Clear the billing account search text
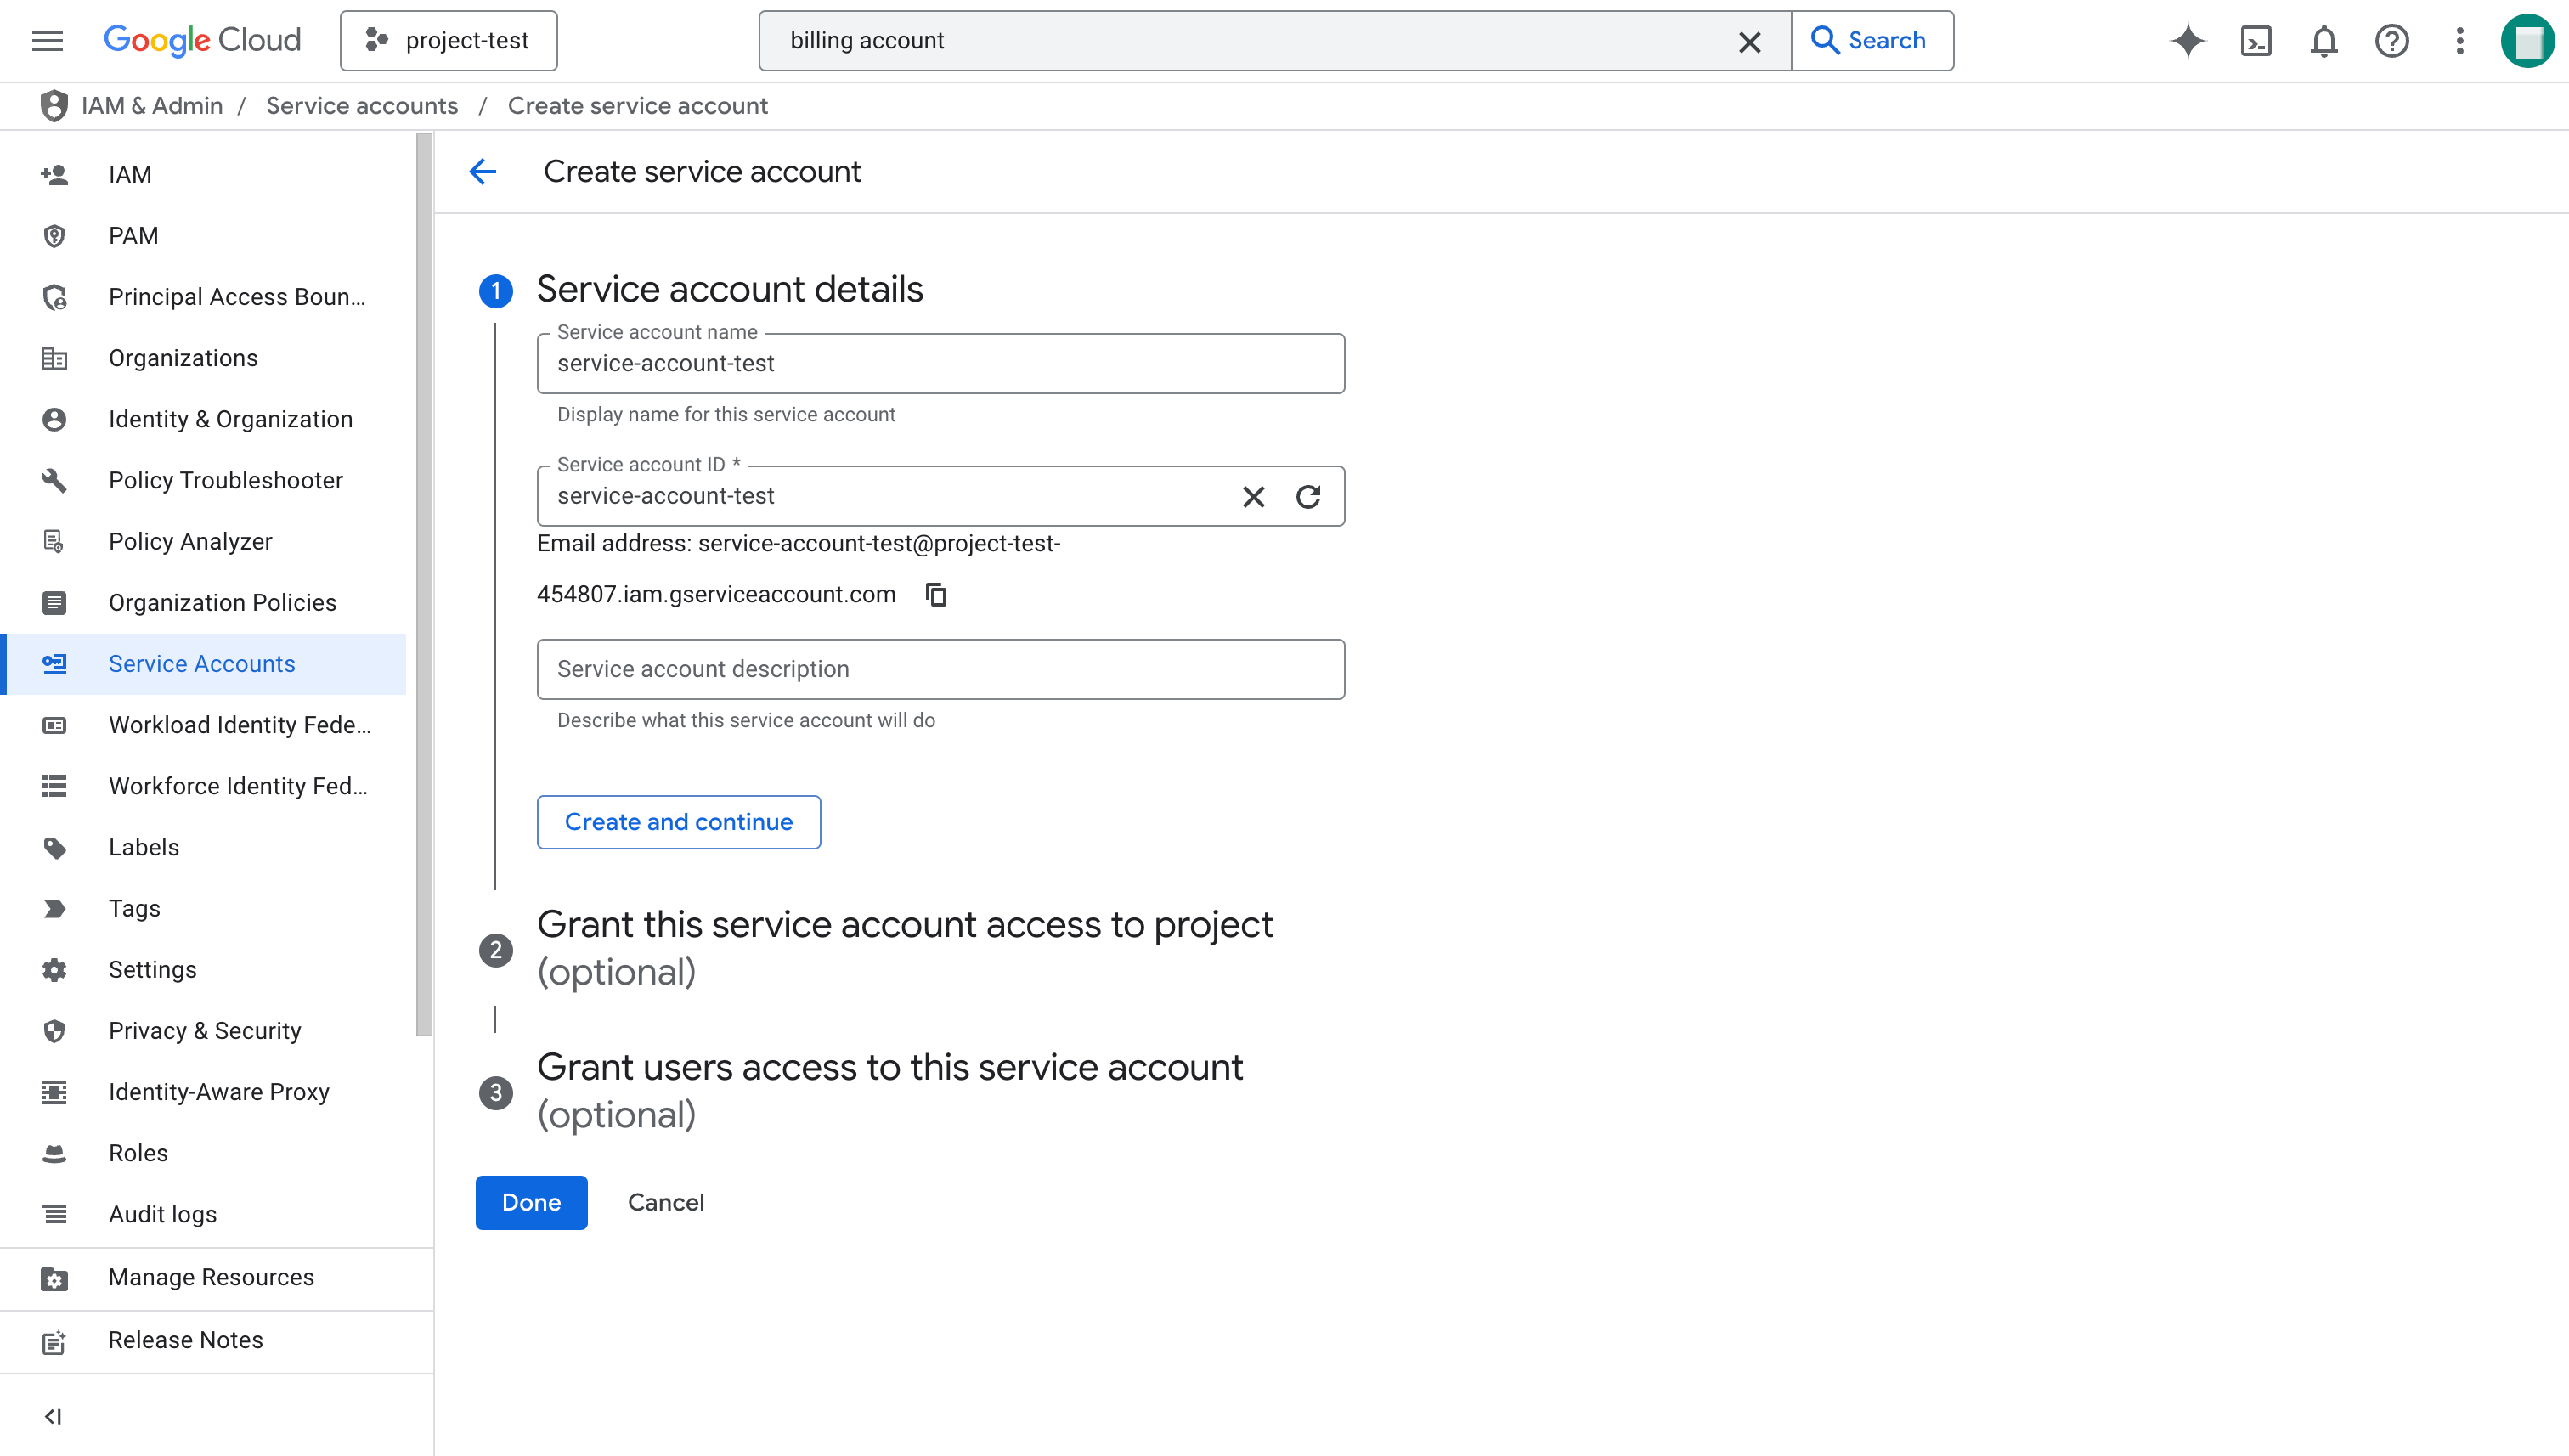Viewport: 2569px width, 1456px height. (1749, 42)
